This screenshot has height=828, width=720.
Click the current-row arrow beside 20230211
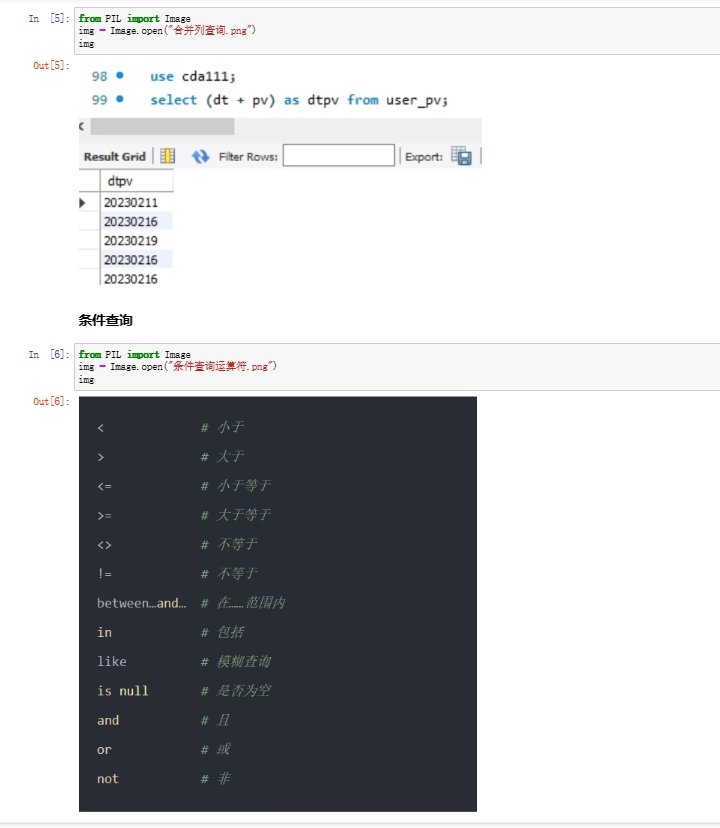tap(82, 203)
